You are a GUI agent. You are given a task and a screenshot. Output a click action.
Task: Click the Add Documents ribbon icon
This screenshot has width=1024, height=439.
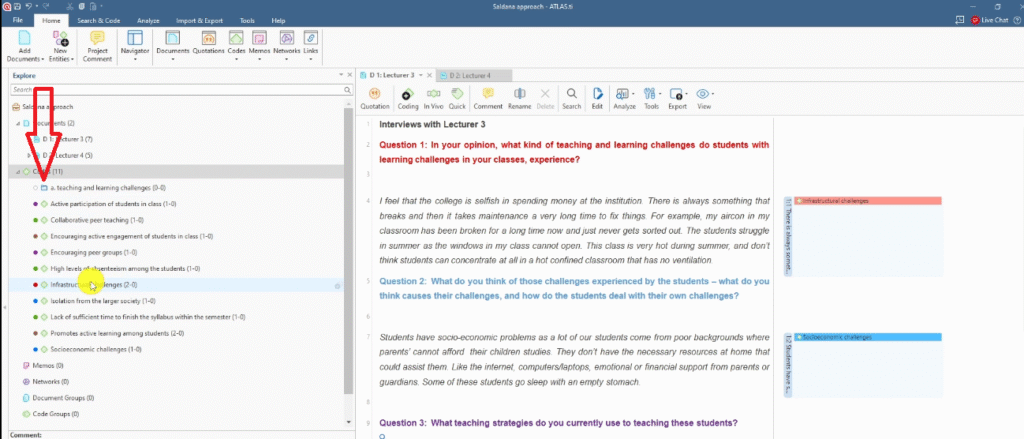pyautogui.click(x=23, y=38)
